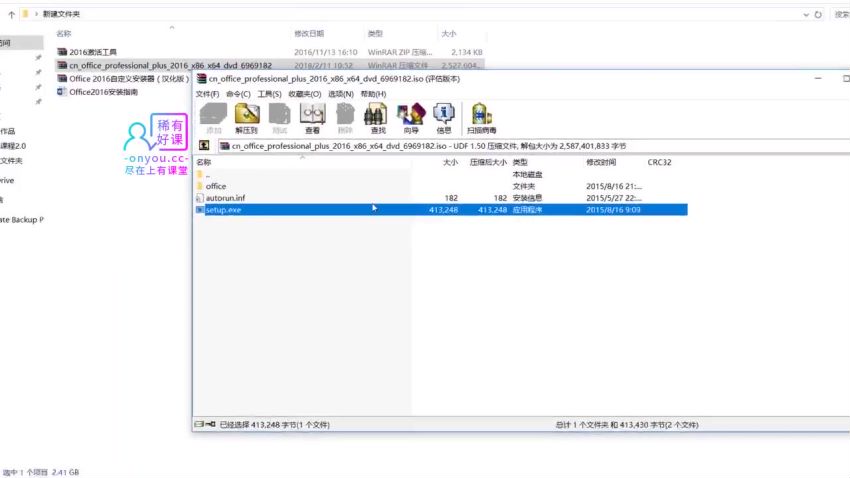Open the Commands (命令) menu

(x=238, y=94)
